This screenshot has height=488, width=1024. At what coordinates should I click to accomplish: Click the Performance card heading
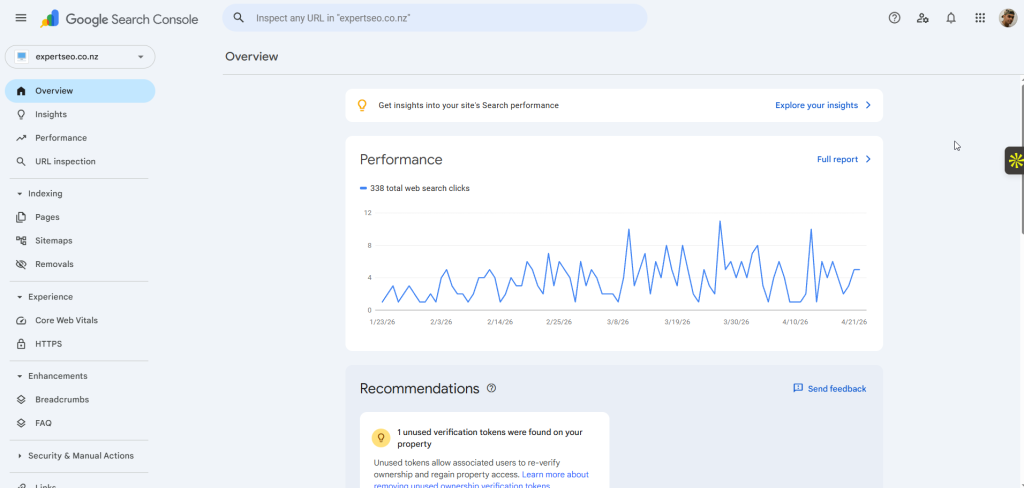point(401,159)
